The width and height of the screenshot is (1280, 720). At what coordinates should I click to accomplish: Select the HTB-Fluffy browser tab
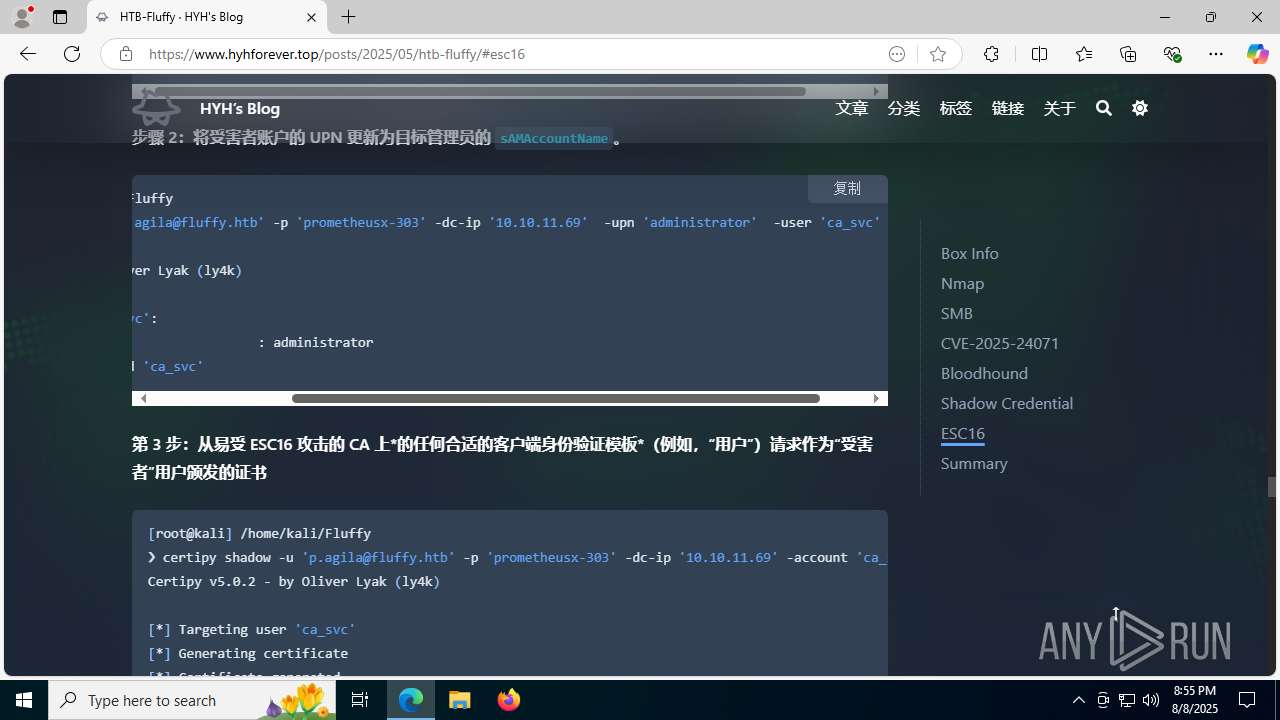(x=207, y=17)
